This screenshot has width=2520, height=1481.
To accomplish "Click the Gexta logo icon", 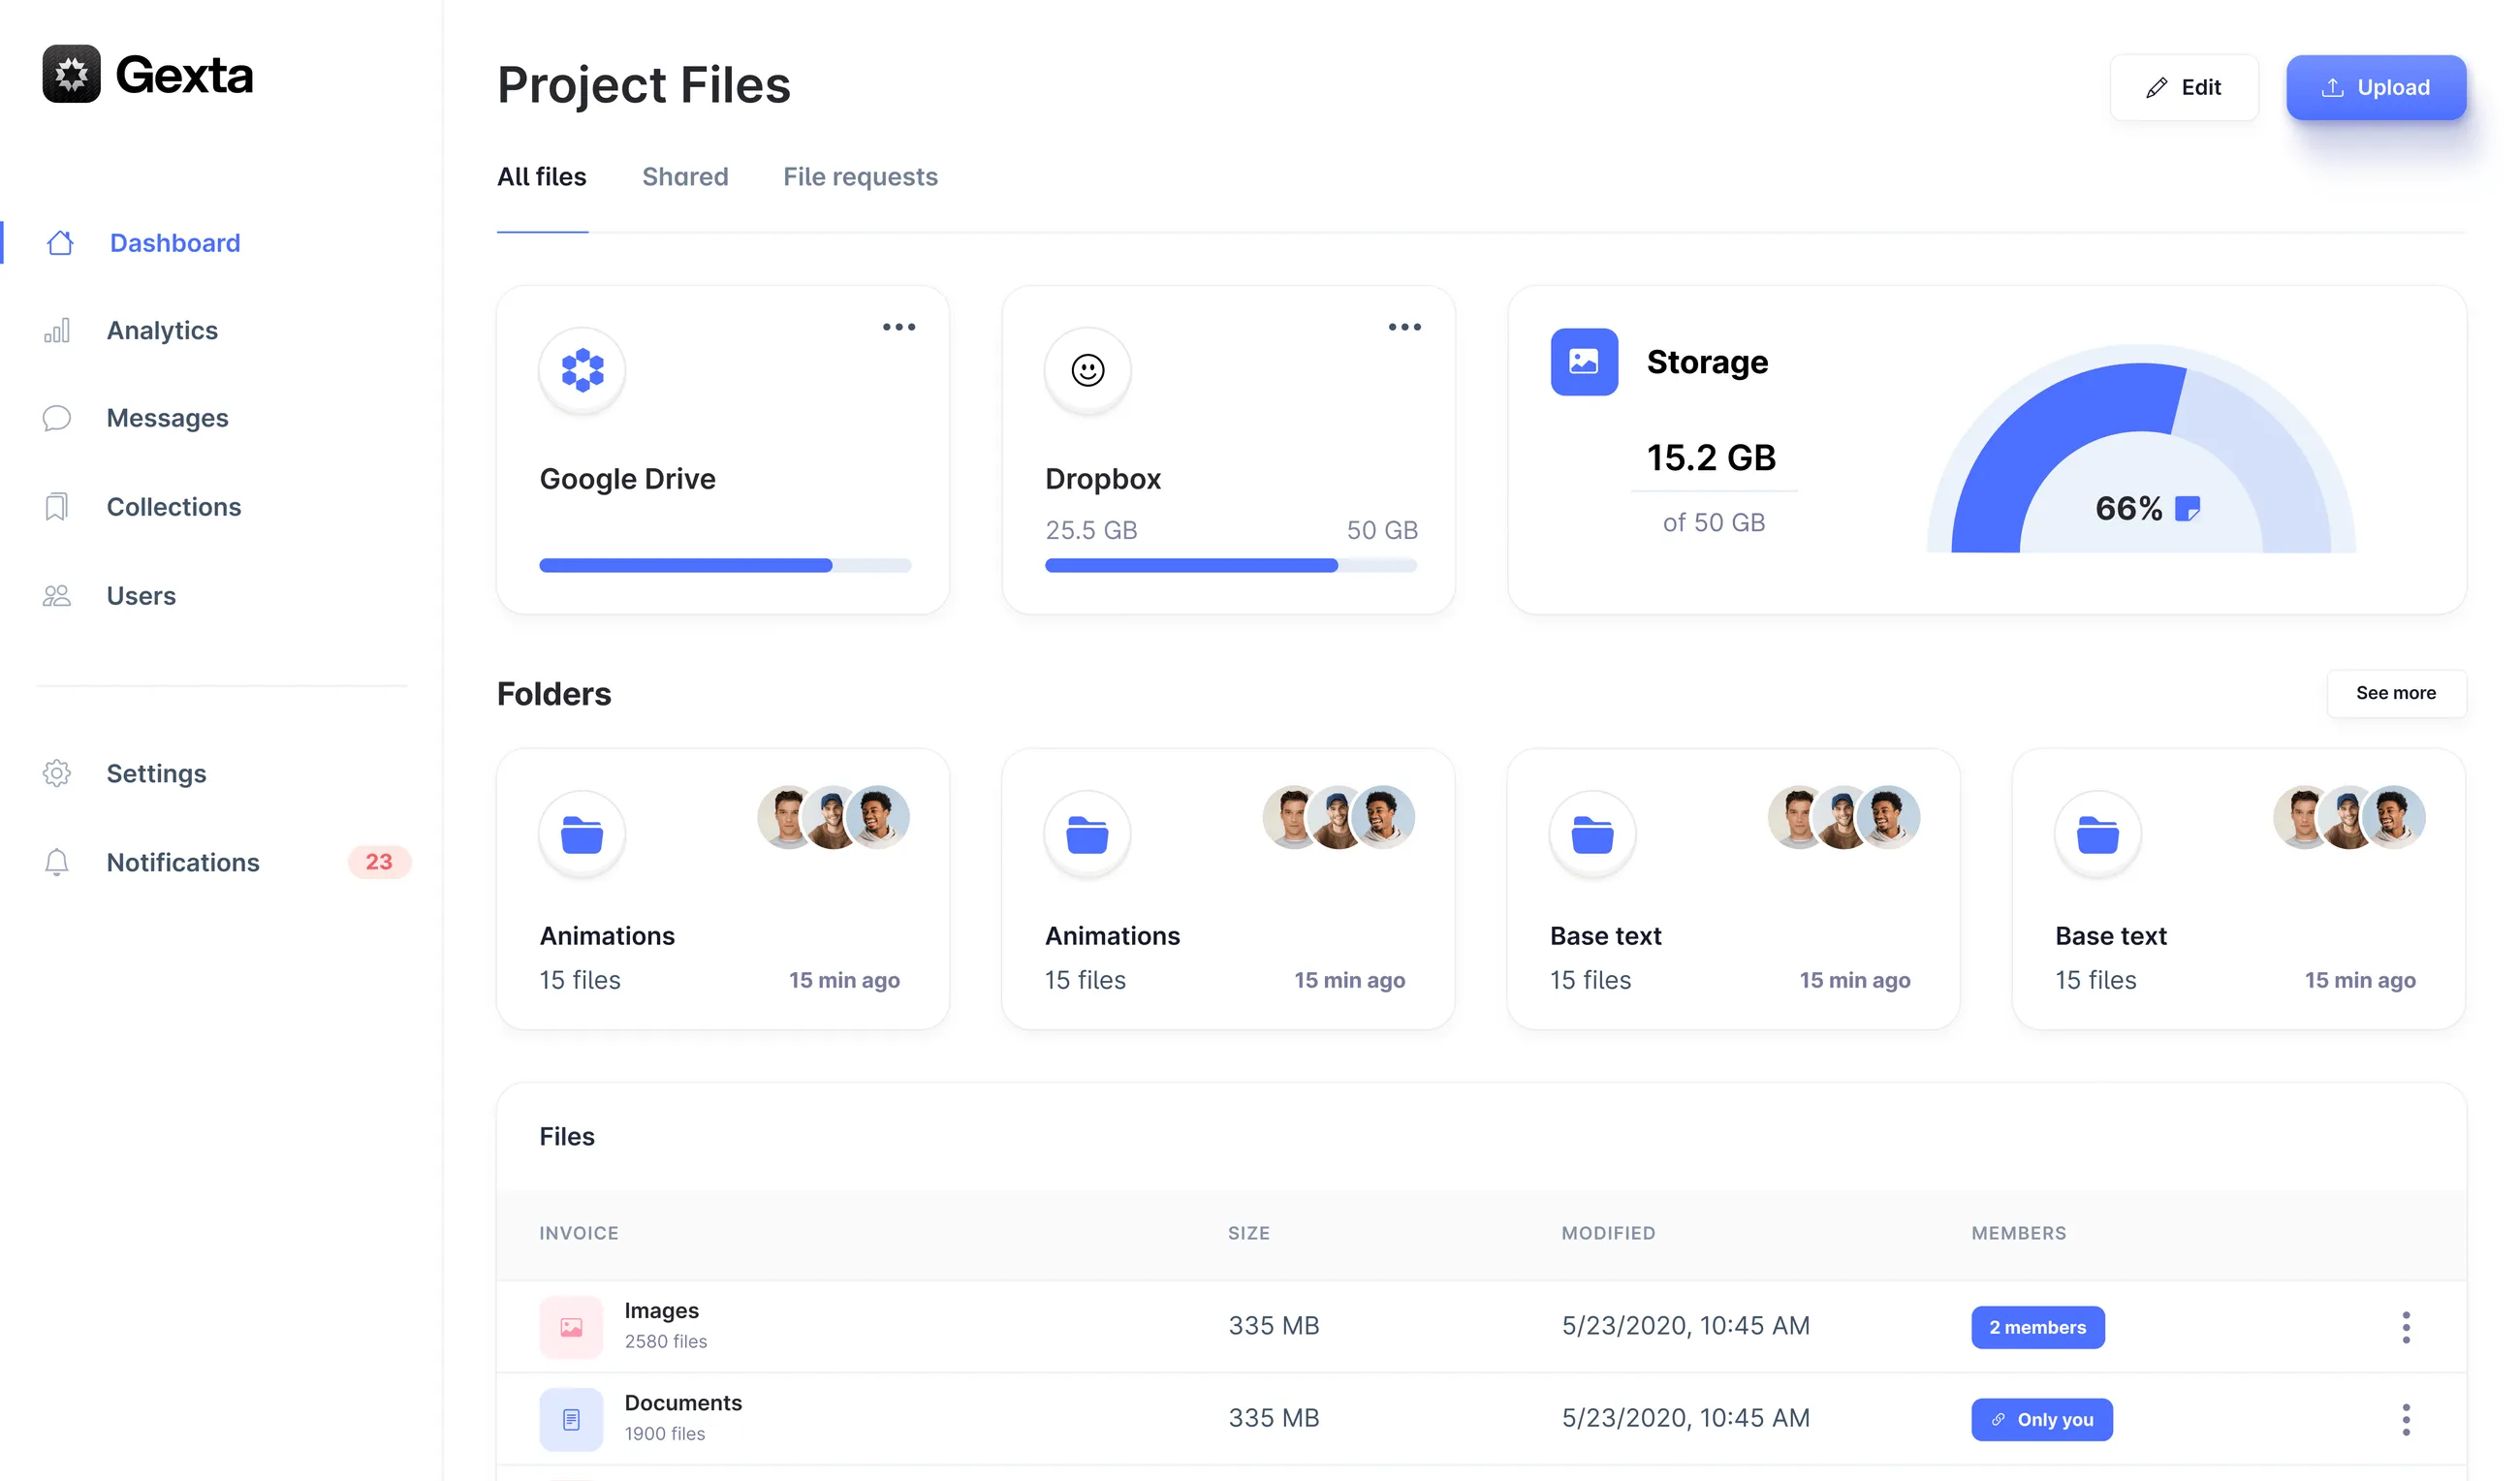I will click(71, 74).
